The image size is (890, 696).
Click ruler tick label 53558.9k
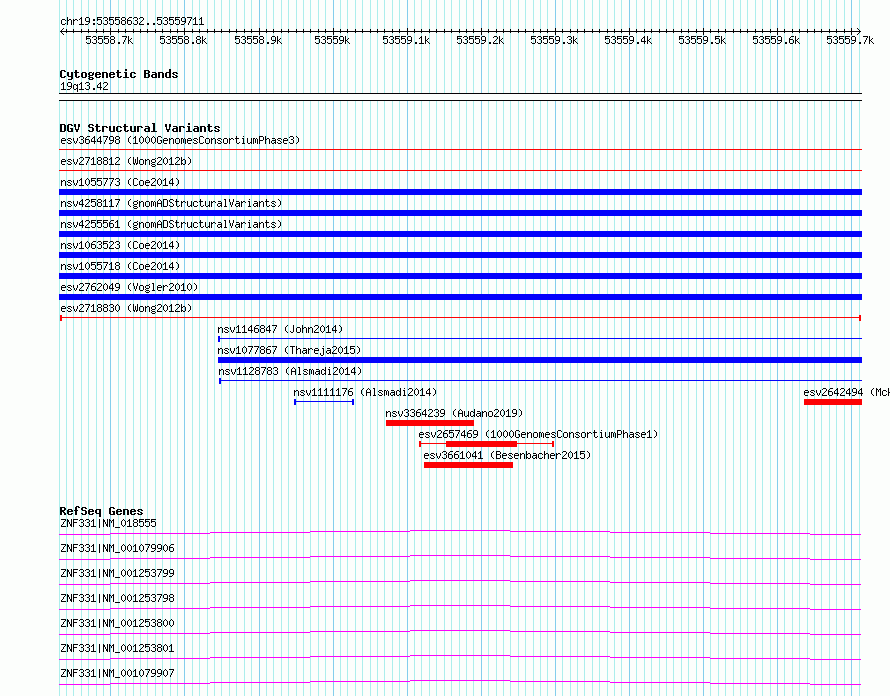258,40
